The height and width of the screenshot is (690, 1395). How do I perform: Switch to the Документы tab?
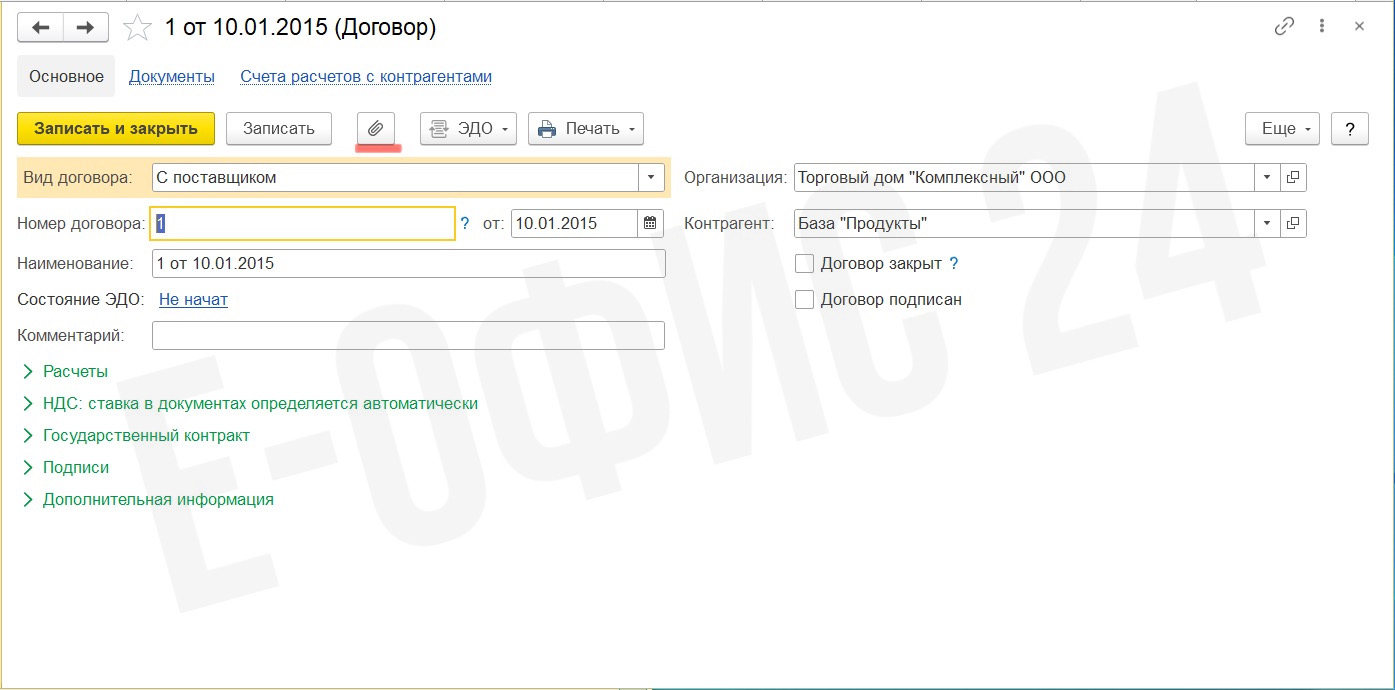[x=172, y=77]
